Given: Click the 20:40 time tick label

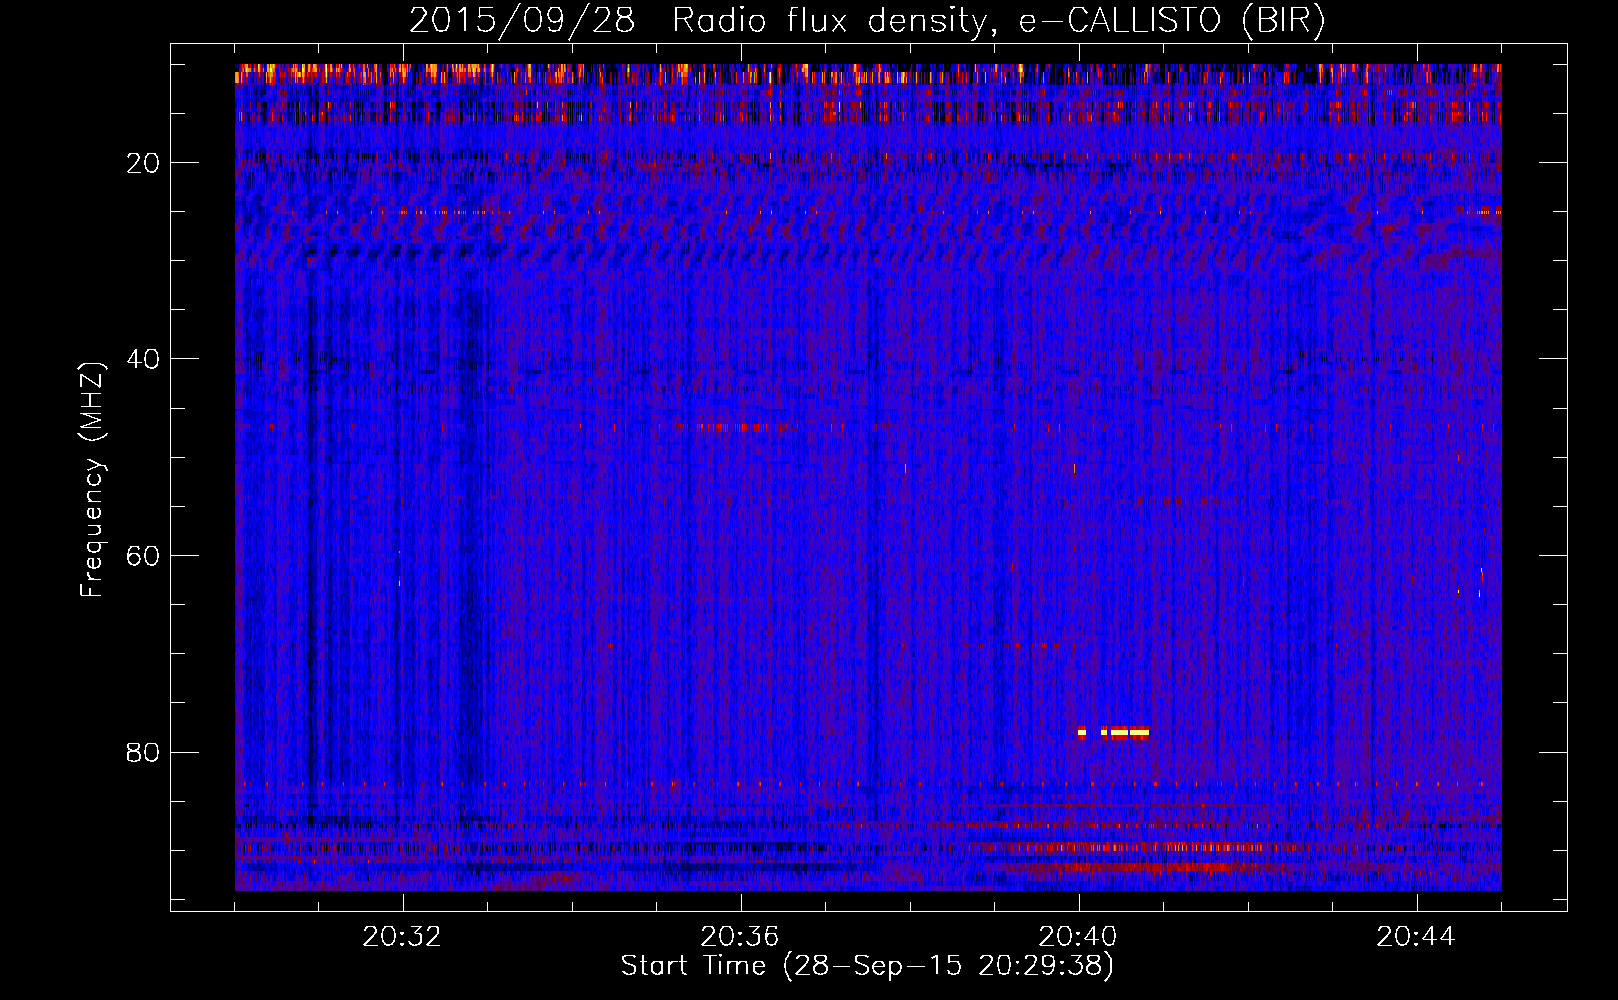Looking at the screenshot, I should tap(1078, 937).
